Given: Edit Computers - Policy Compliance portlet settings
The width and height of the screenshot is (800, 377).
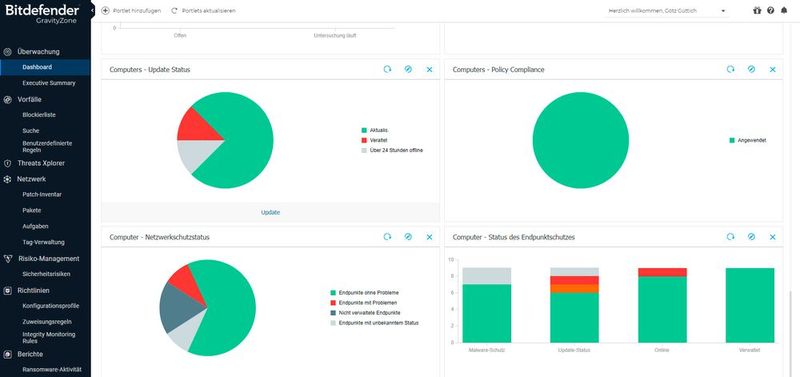Looking at the screenshot, I should tap(752, 69).
